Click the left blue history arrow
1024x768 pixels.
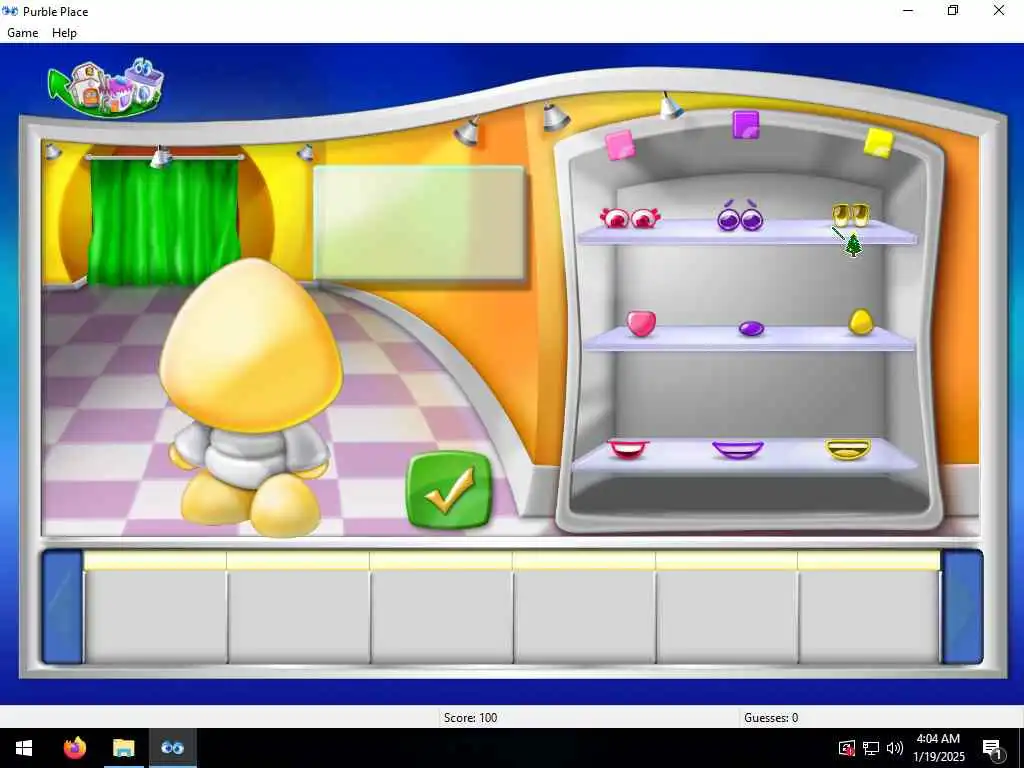coord(63,607)
